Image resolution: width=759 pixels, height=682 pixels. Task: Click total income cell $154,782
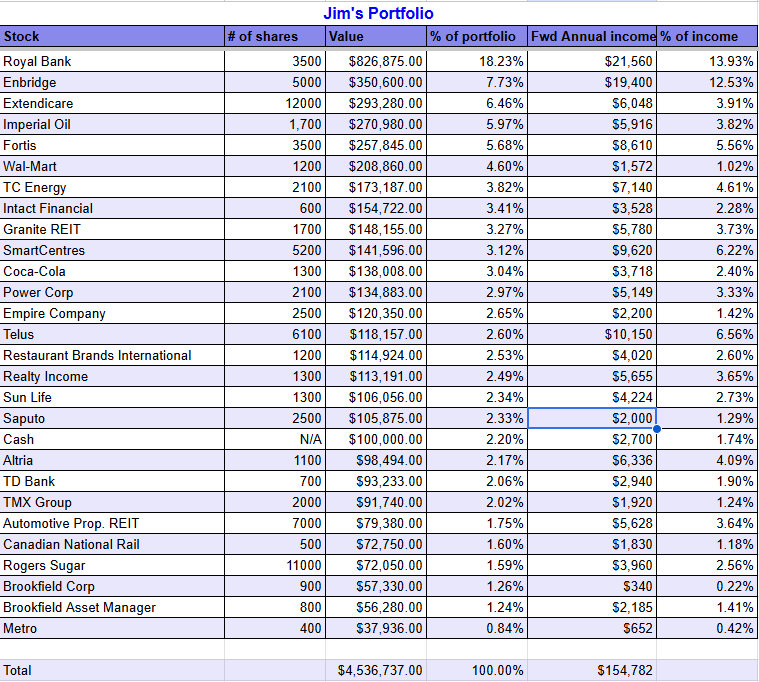[592, 670]
